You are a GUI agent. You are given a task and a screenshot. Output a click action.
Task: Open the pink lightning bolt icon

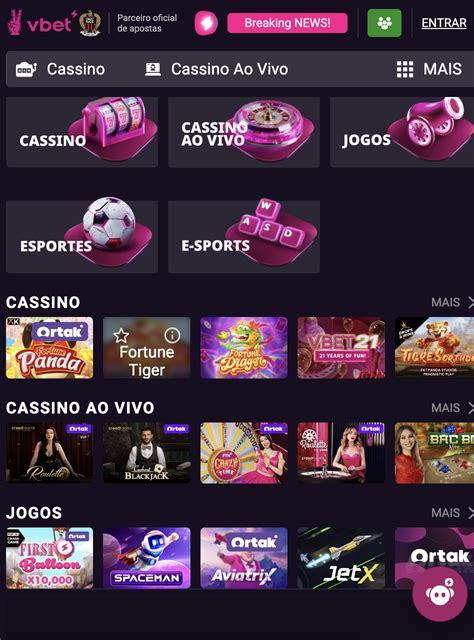206,23
